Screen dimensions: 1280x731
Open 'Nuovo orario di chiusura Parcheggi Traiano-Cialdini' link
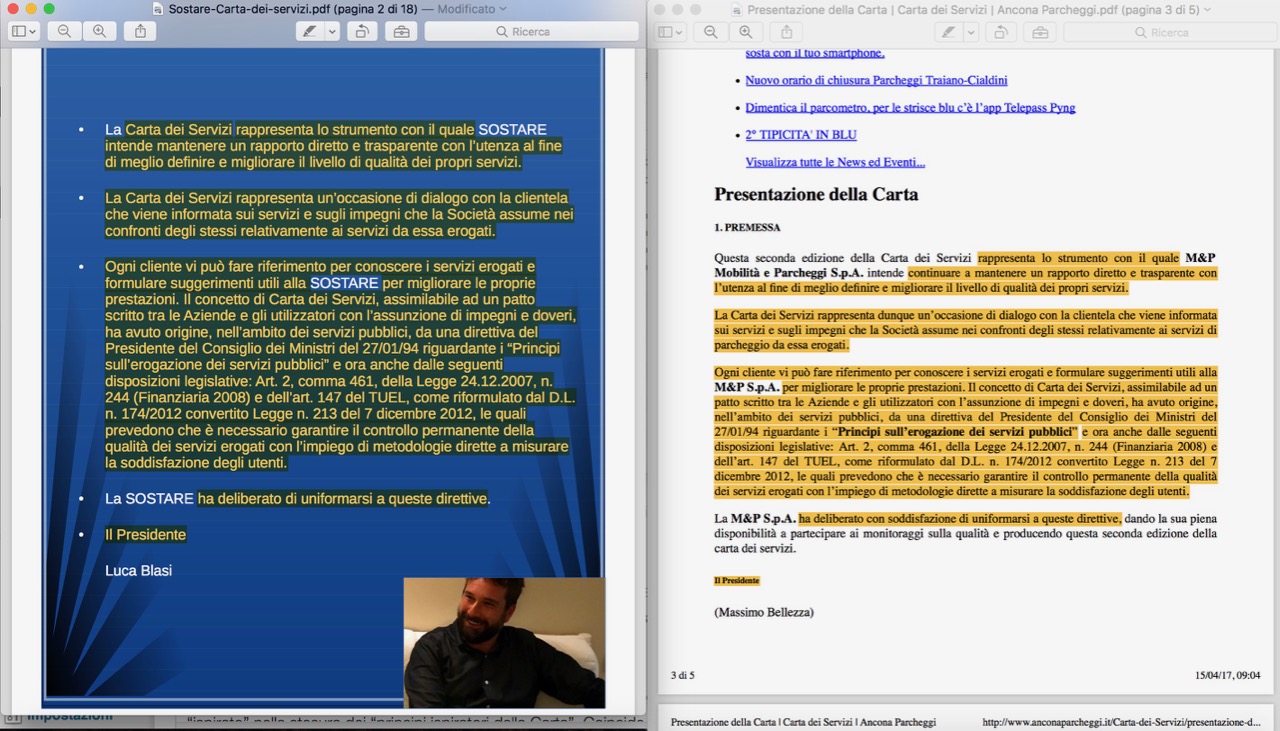[876, 80]
